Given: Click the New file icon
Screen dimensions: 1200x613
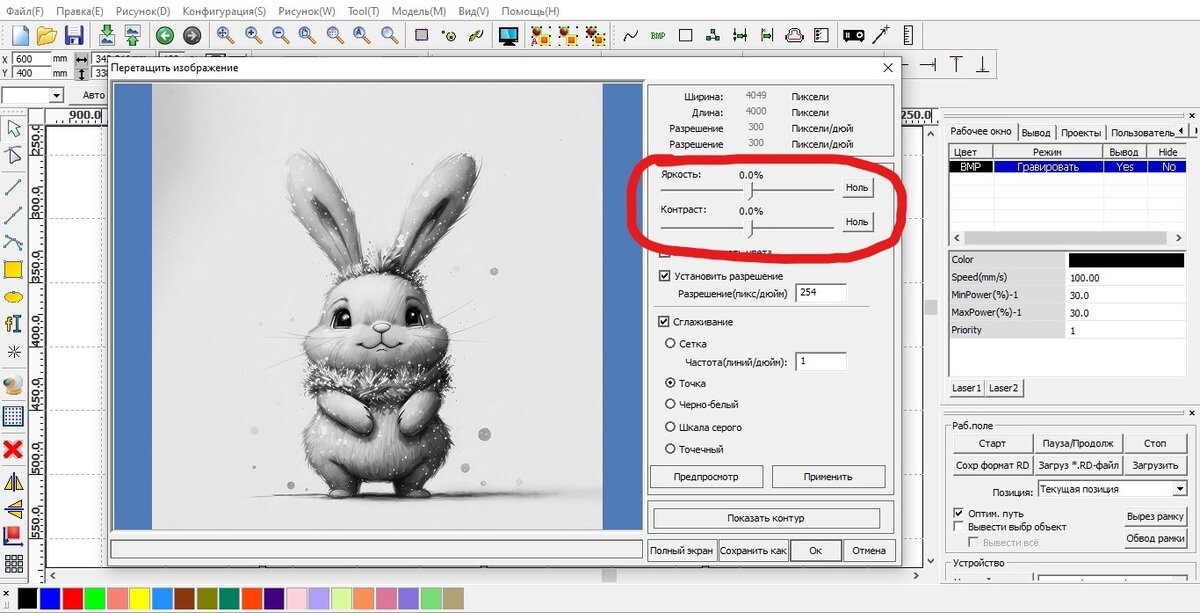Looking at the screenshot, I should (x=20, y=36).
